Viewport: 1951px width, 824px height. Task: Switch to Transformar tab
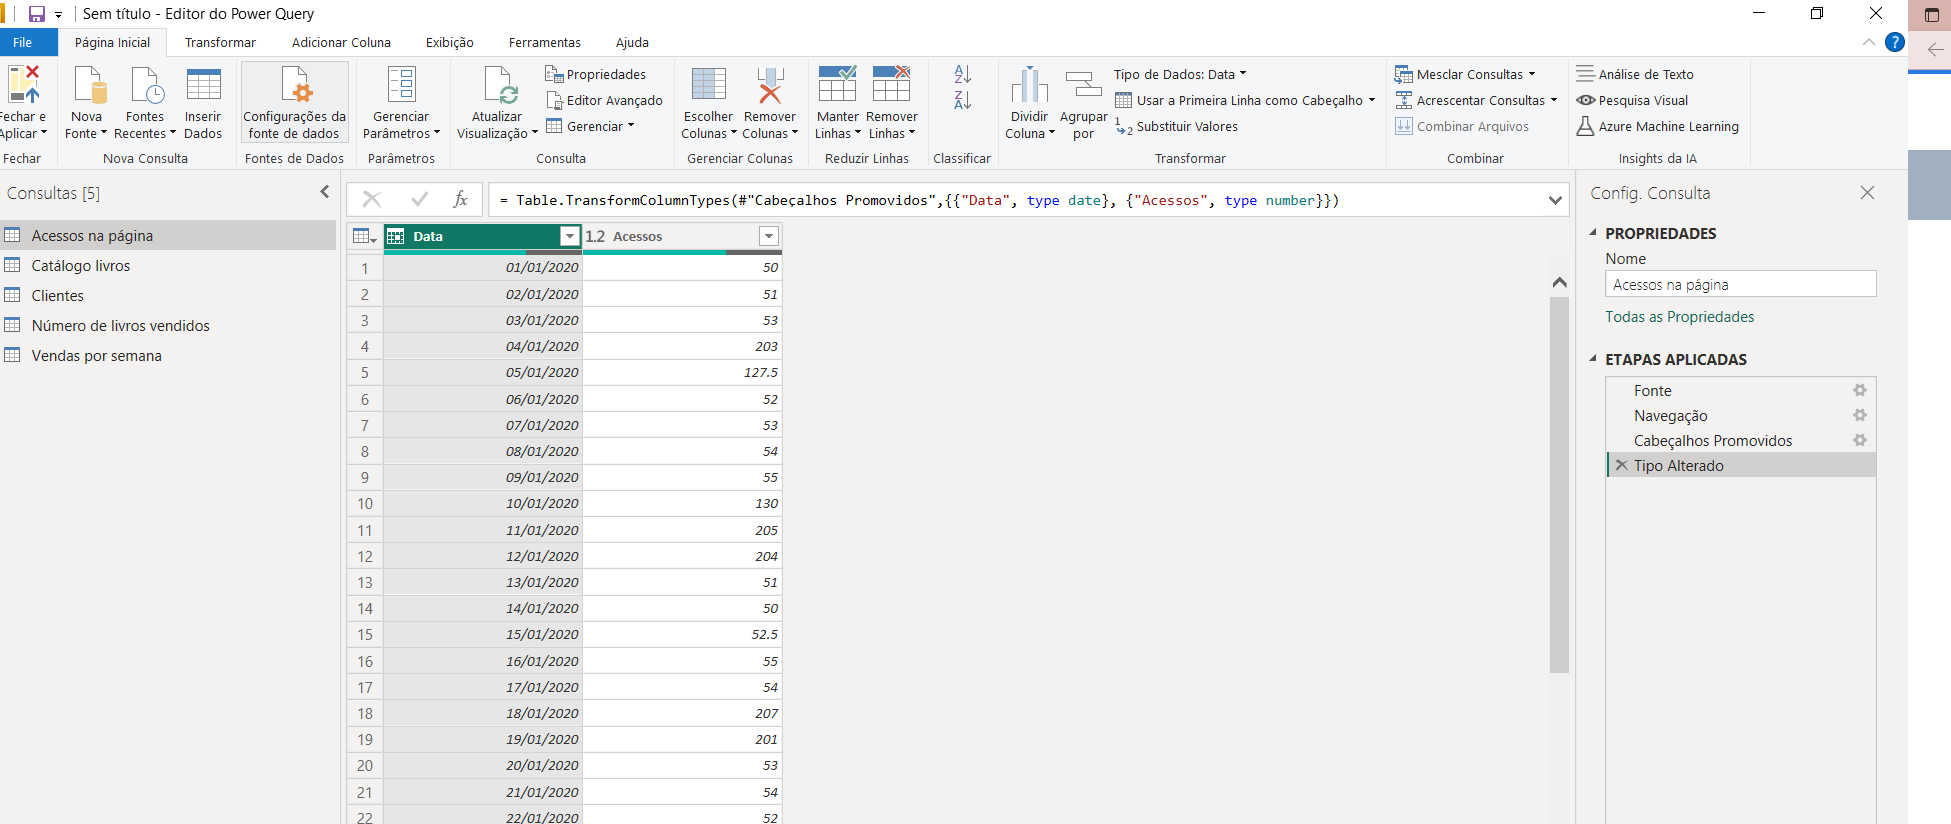pos(220,42)
